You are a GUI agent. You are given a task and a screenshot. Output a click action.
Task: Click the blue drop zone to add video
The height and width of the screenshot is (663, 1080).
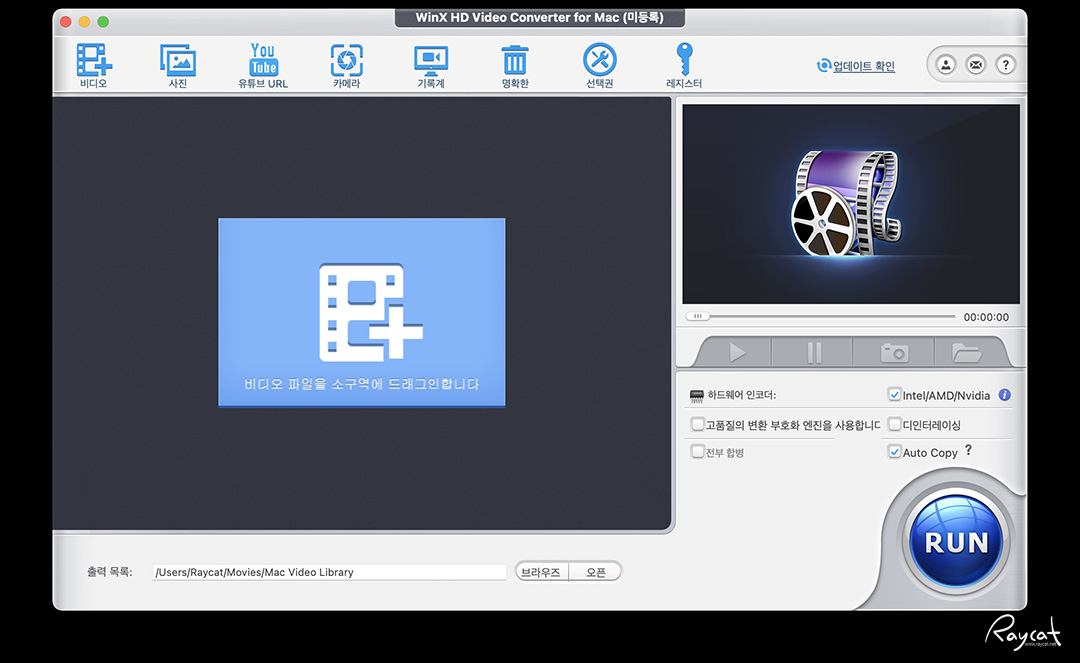tap(362, 313)
